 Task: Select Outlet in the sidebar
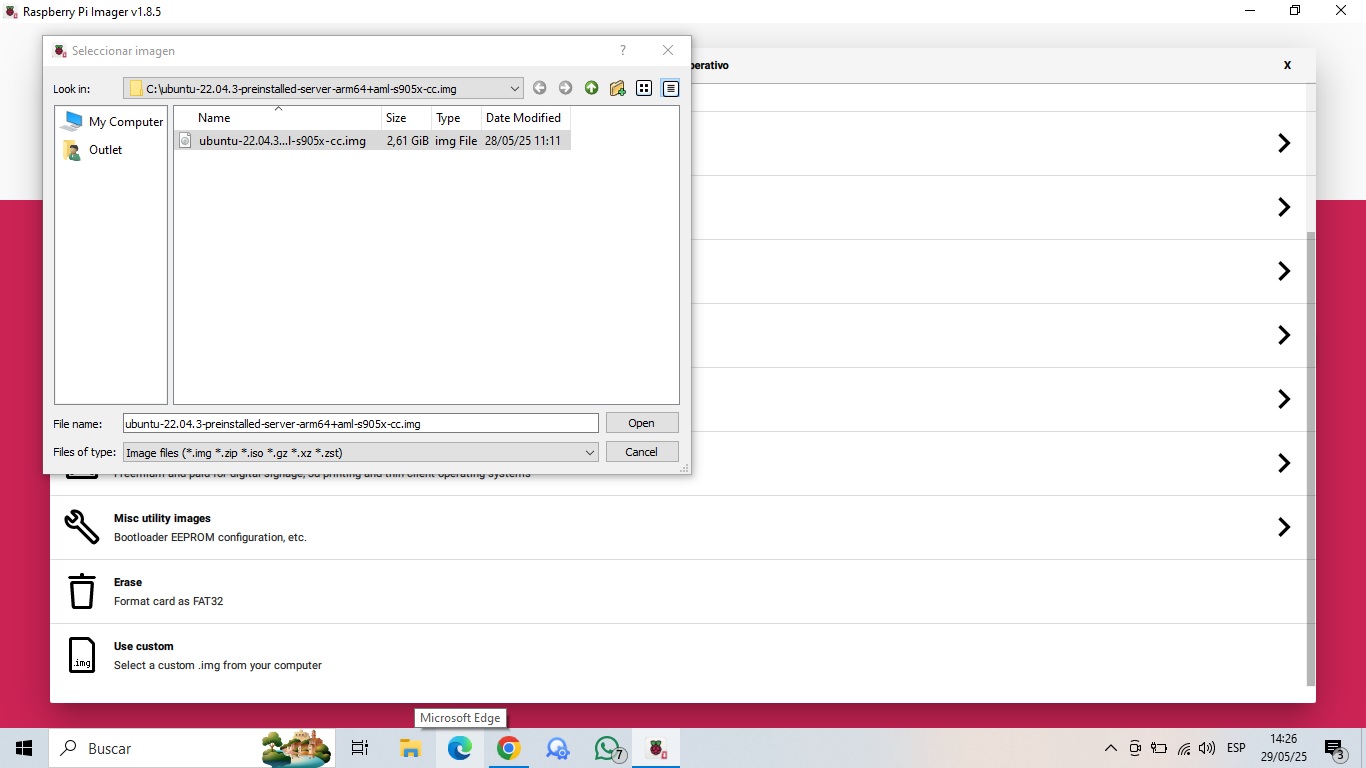(93, 150)
